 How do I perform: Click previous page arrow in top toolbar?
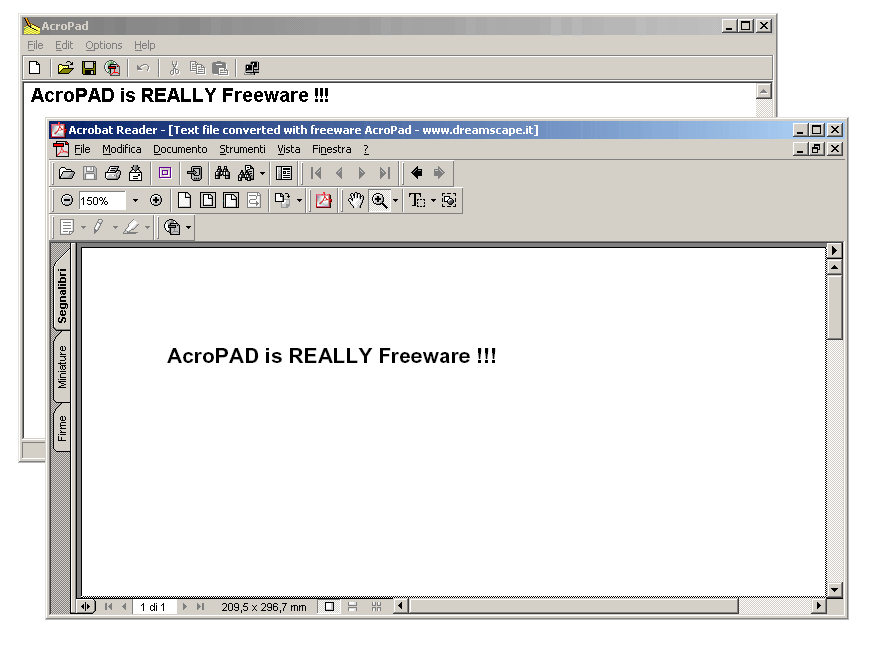[339, 173]
